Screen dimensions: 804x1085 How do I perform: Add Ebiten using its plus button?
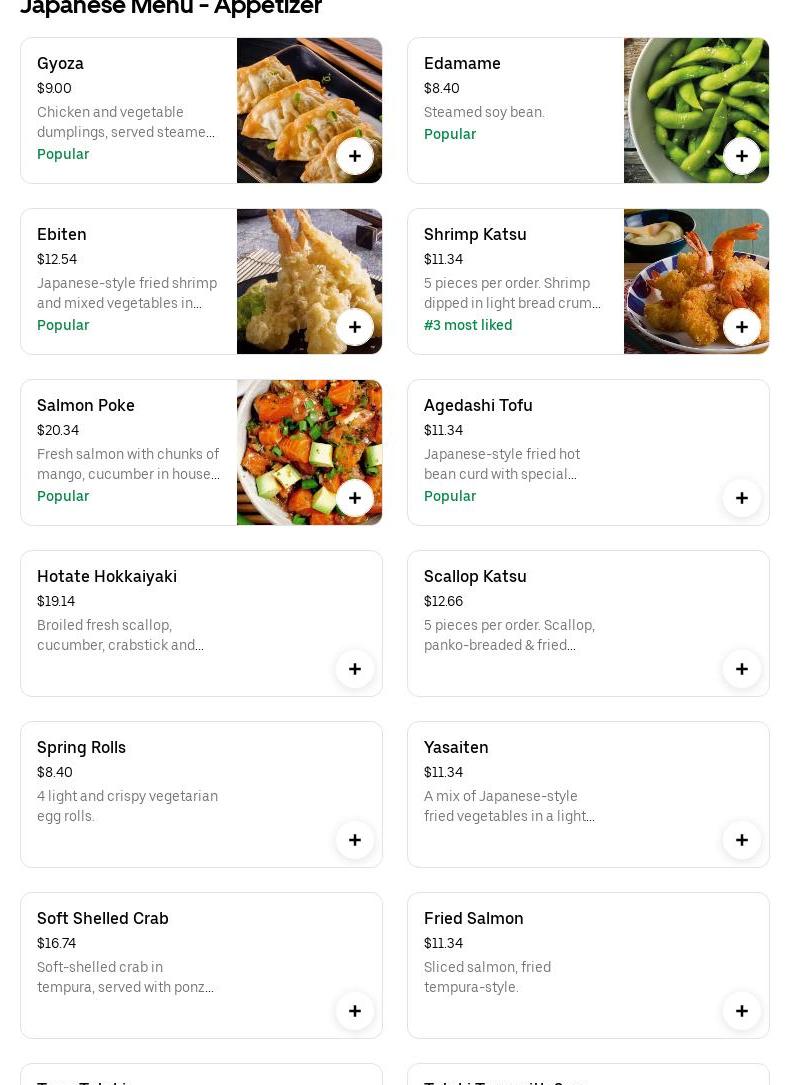pos(355,327)
